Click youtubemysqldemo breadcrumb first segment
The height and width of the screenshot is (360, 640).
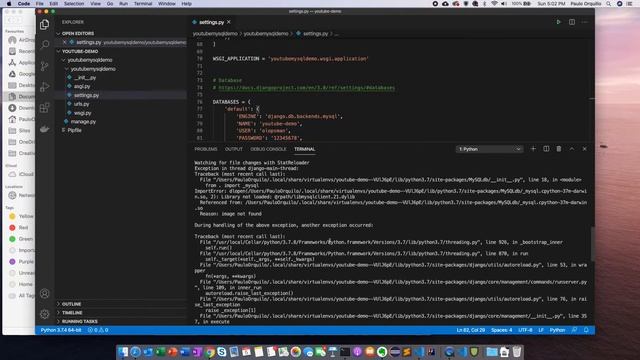215,33
